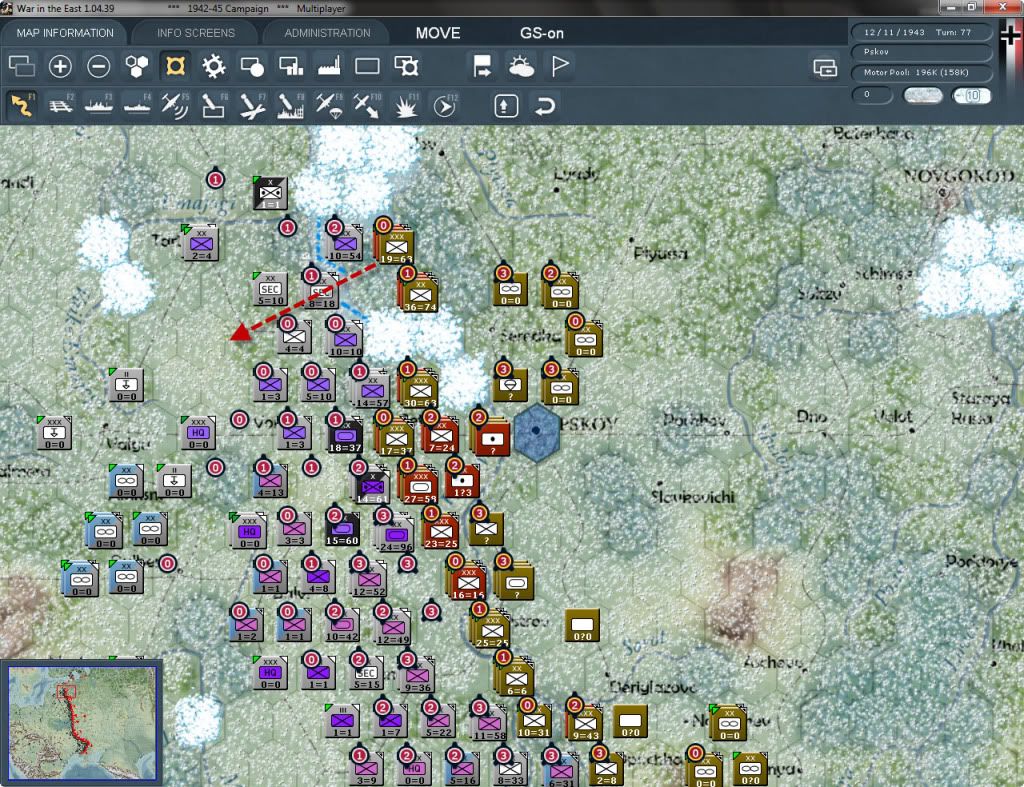This screenshot has width=1024, height=787.
Task: Select the F11 explosion mode icon
Action: [x=405, y=105]
